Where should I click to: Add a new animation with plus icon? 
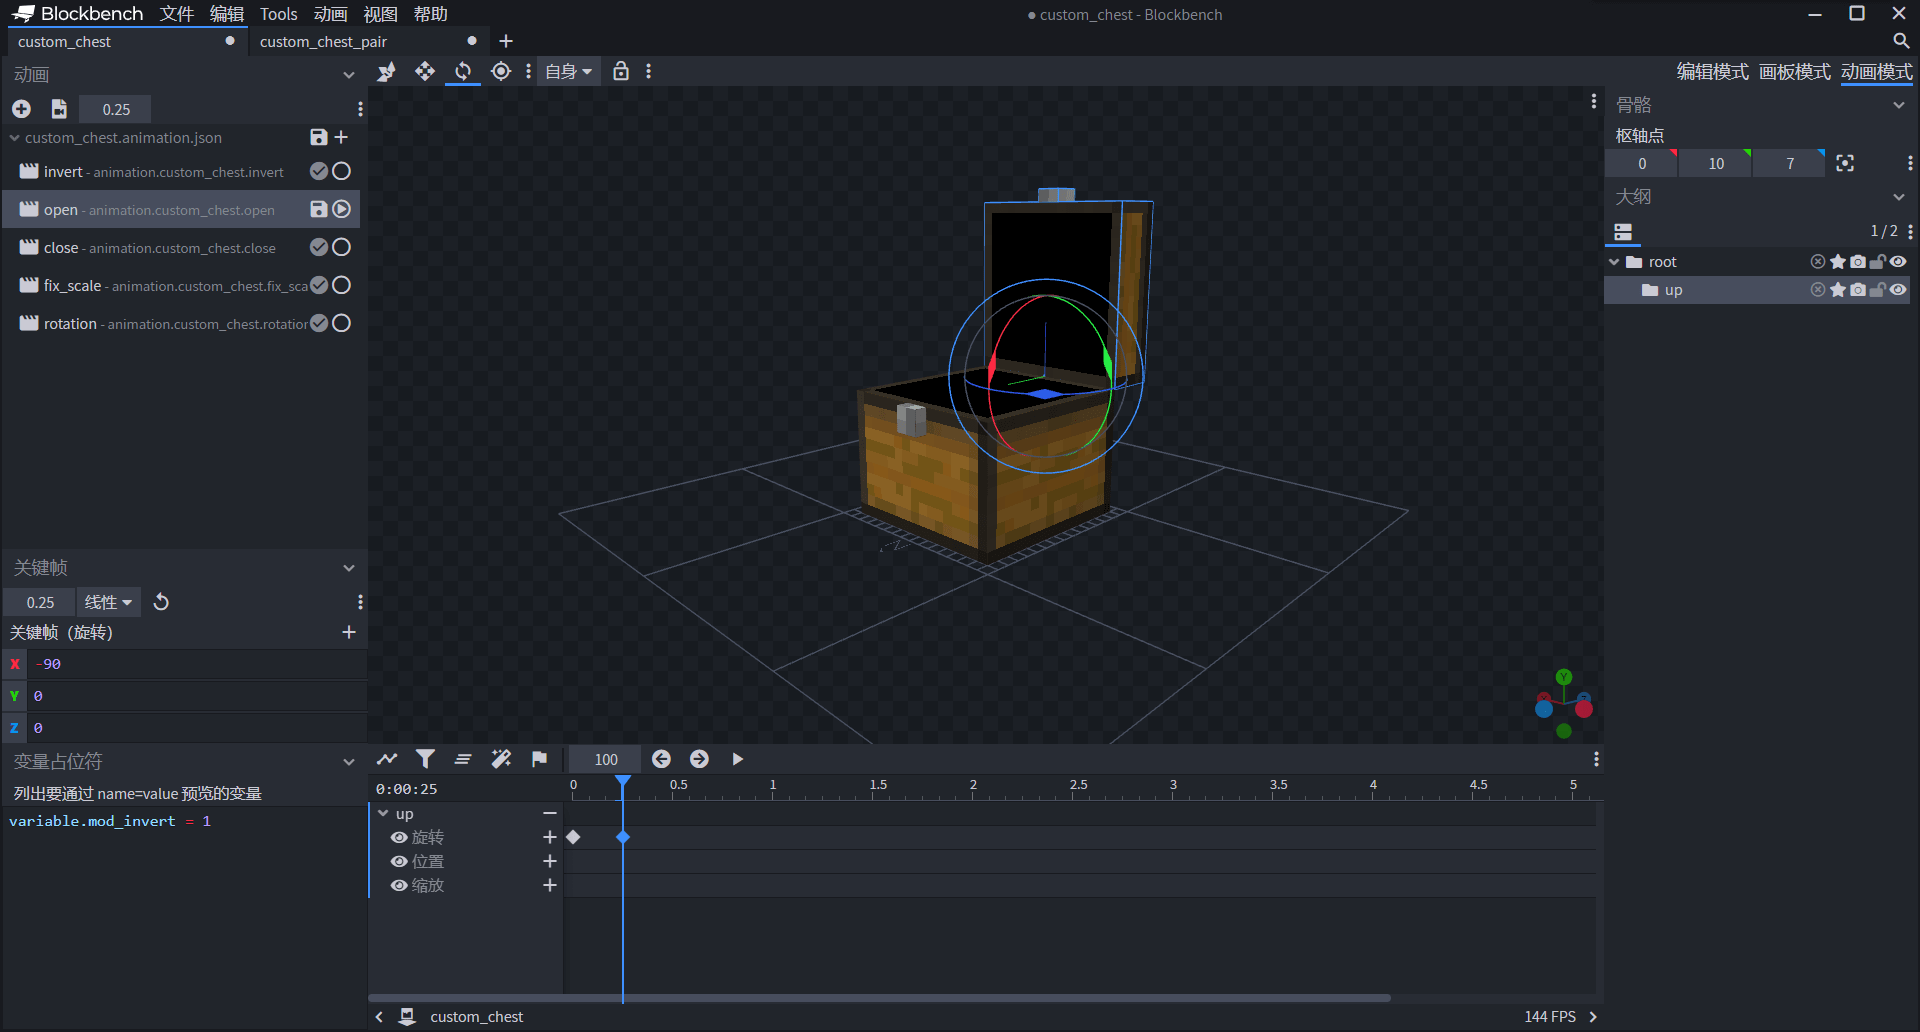pyautogui.click(x=21, y=109)
